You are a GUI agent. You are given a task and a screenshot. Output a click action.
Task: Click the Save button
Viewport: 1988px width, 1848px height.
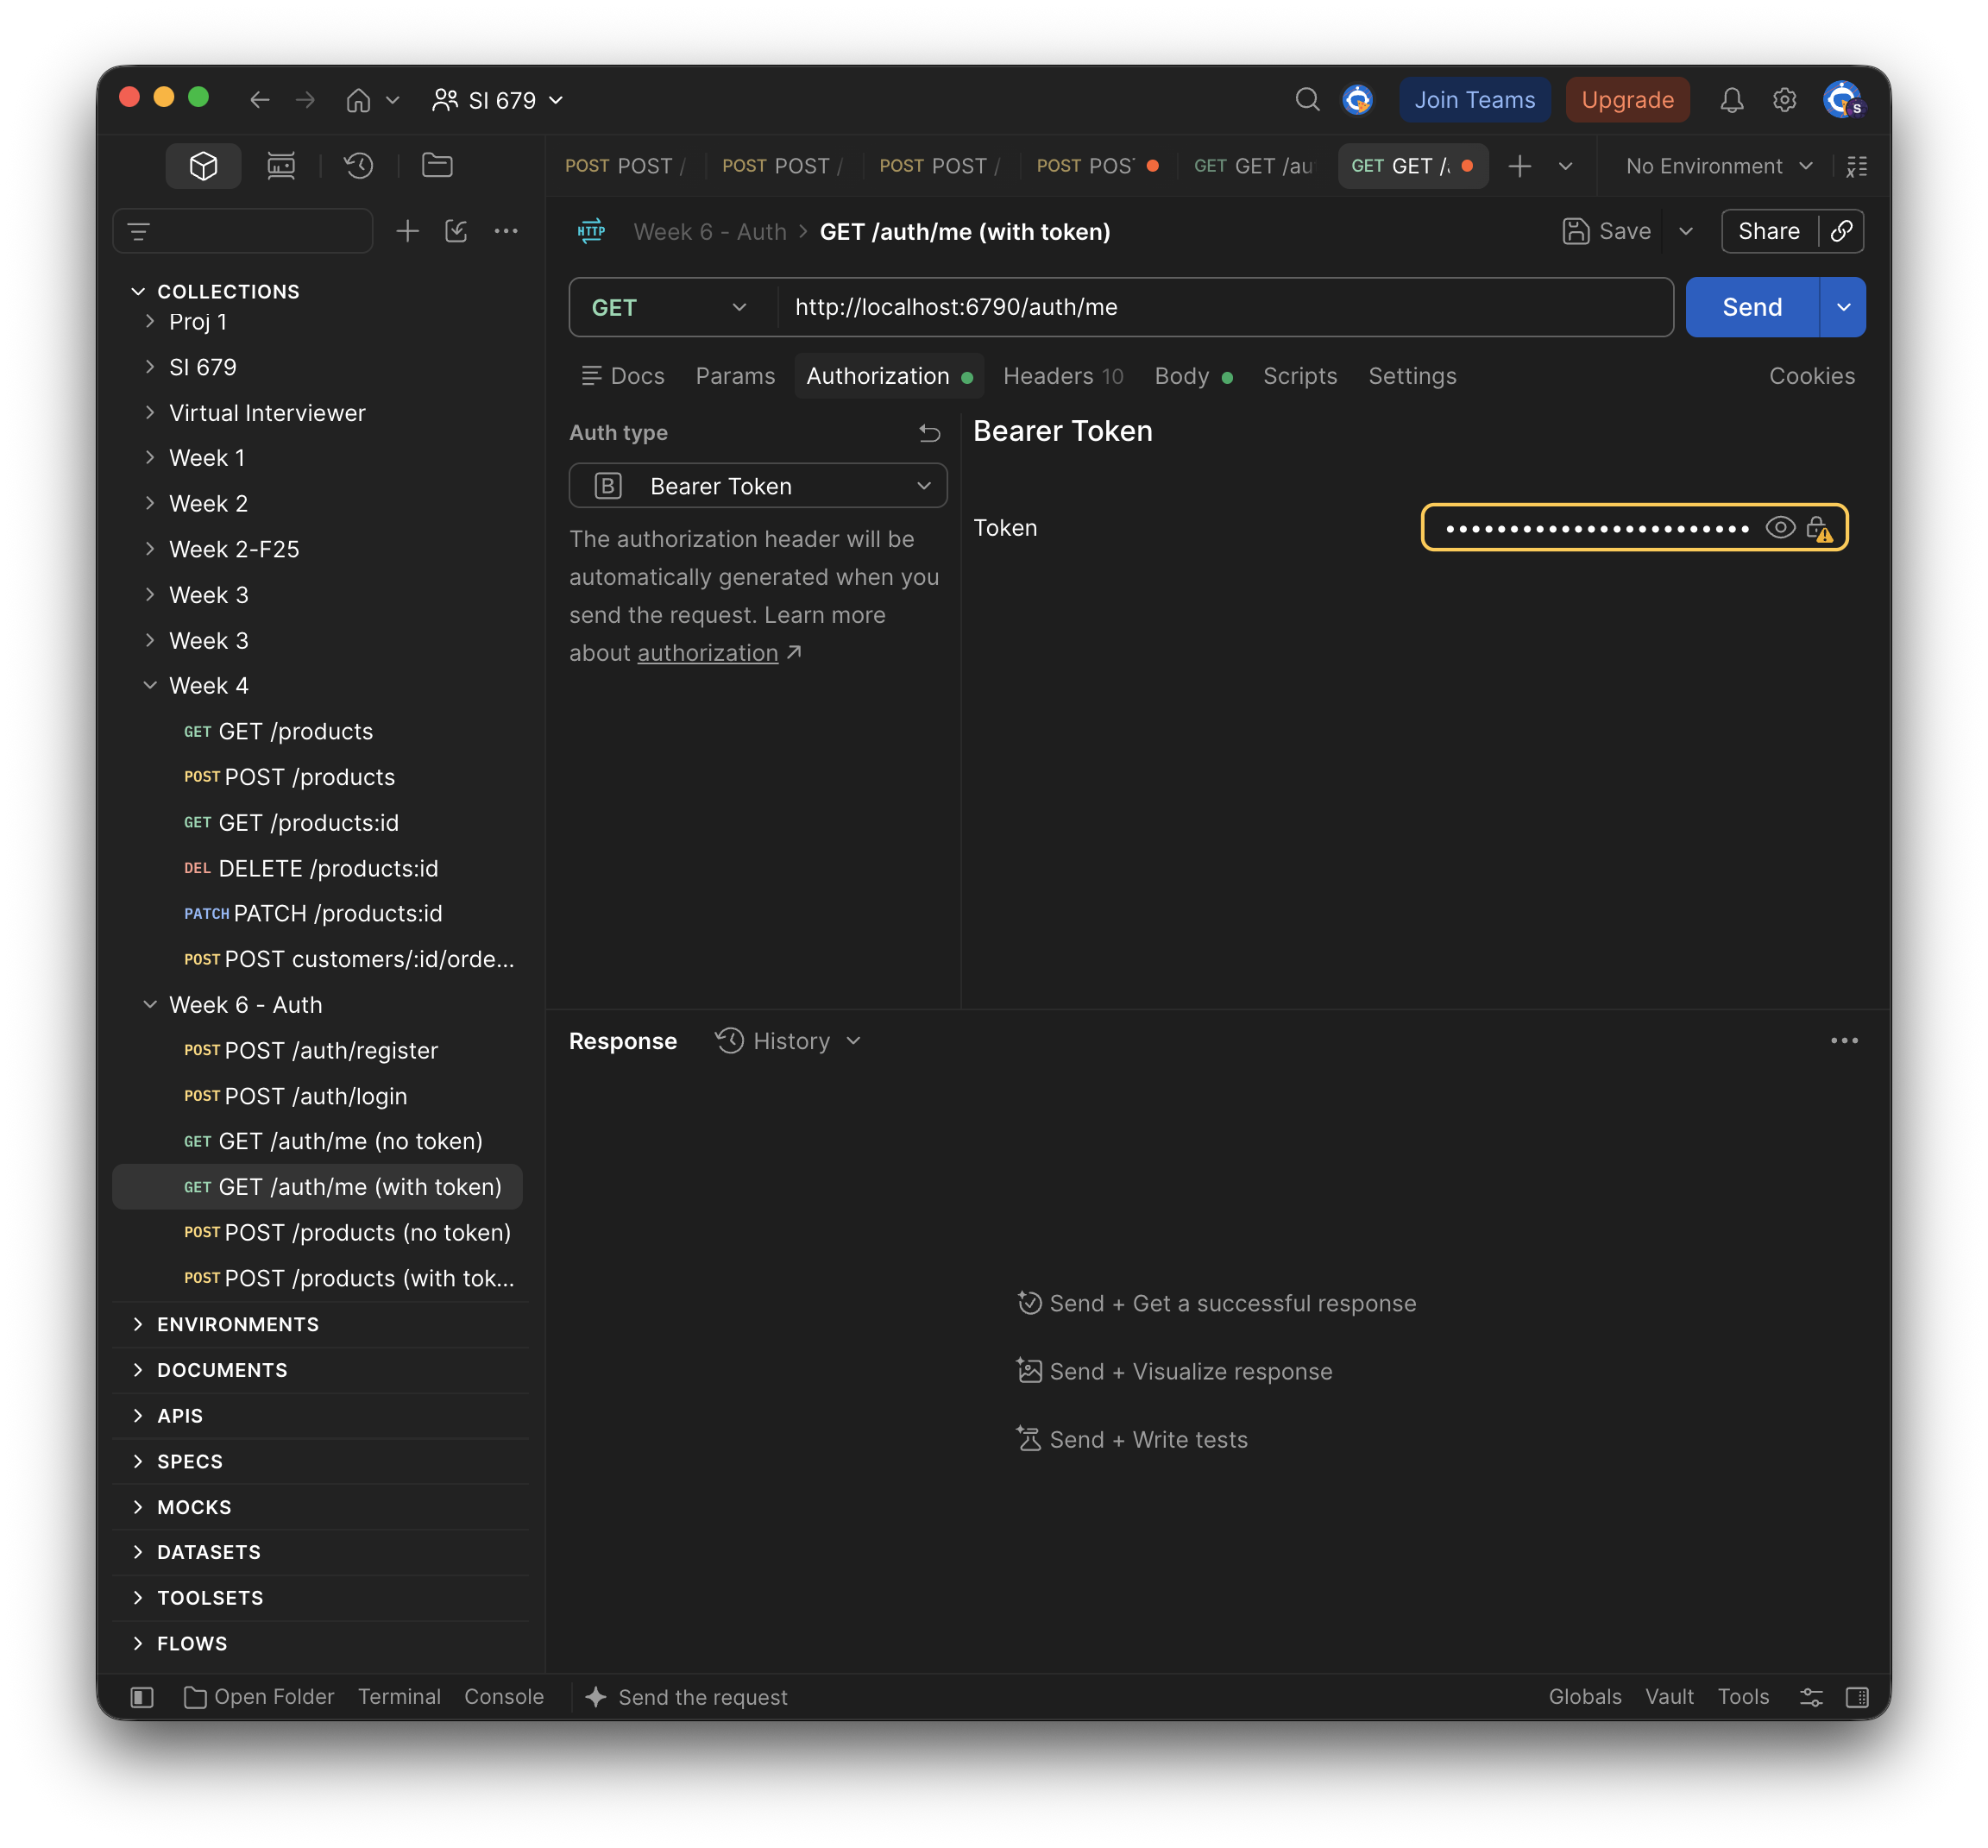click(1607, 231)
